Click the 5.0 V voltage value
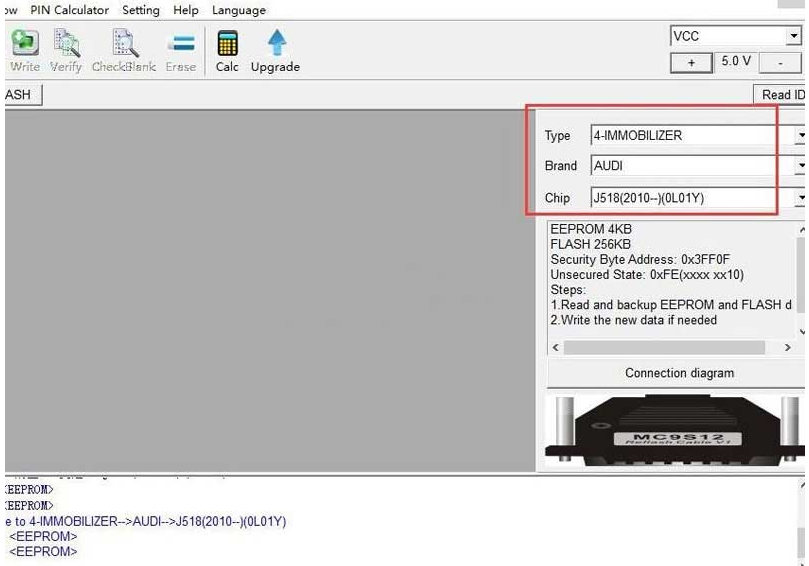The width and height of the screenshot is (809, 566). coord(736,61)
